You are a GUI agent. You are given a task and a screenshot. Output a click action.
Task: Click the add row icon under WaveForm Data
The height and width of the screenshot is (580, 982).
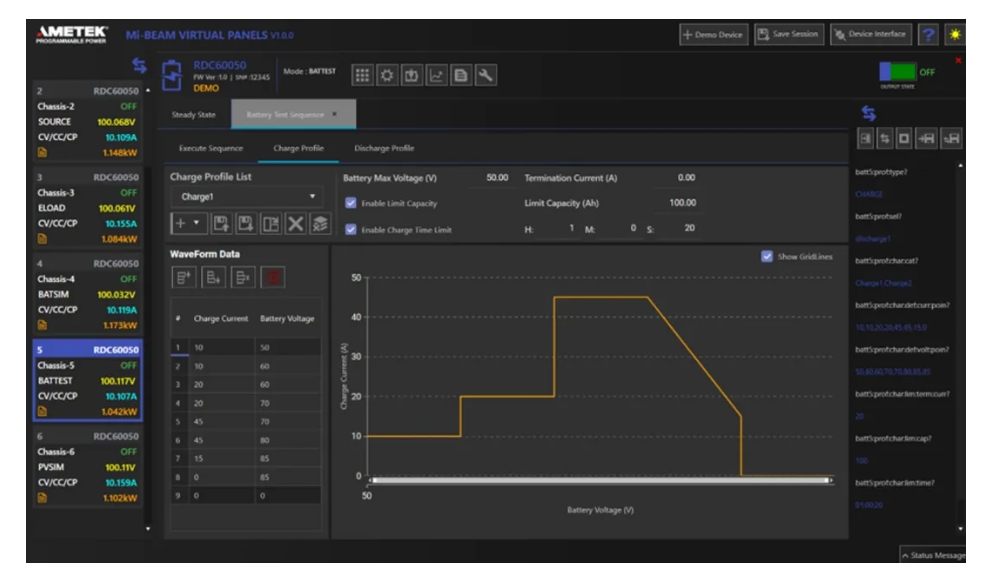(185, 277)
